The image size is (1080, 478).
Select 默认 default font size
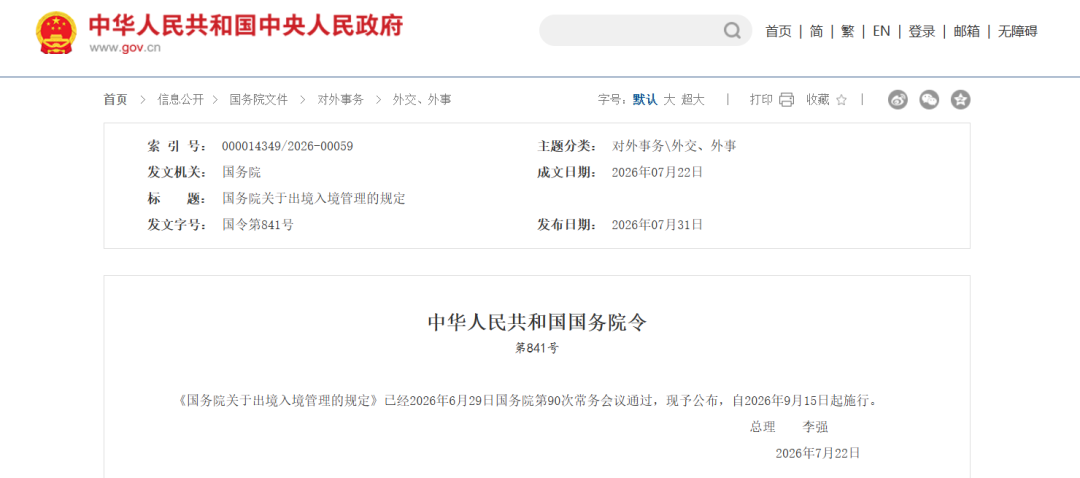(645, 100)
